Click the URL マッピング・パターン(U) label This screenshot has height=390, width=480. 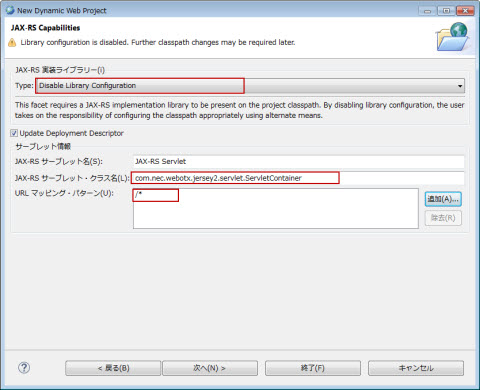click(x=64, y=193)
